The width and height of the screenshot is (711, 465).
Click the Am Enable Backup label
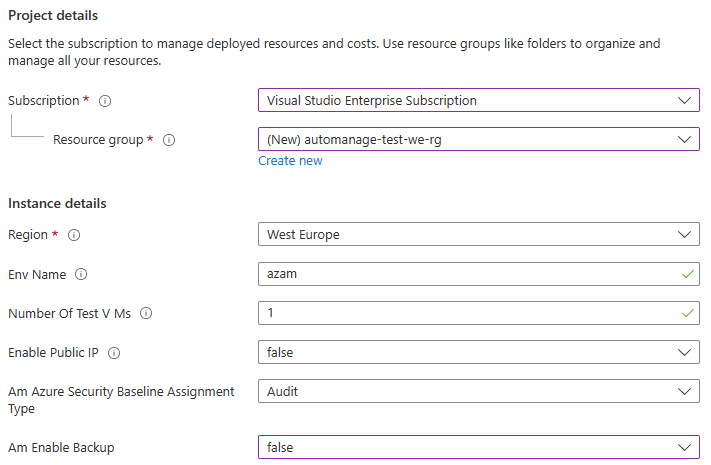click(61, 448)
